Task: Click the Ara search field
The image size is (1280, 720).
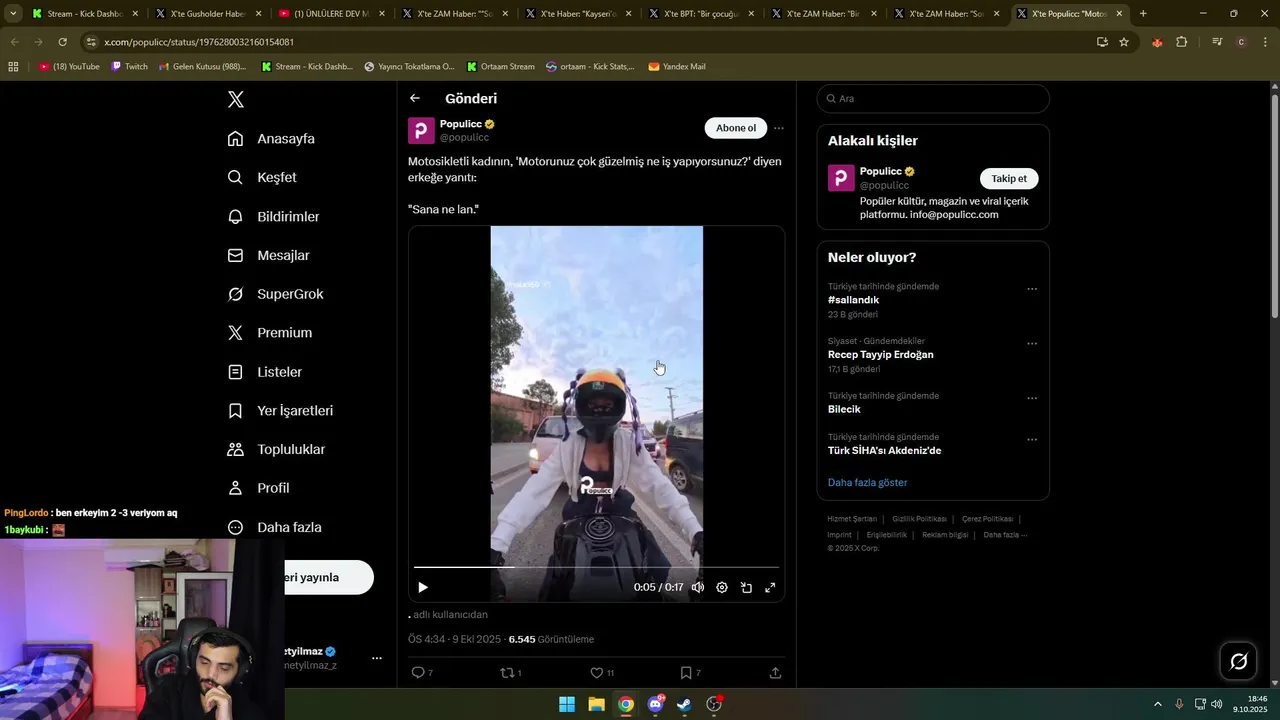Action: click(x=933, y=98)
